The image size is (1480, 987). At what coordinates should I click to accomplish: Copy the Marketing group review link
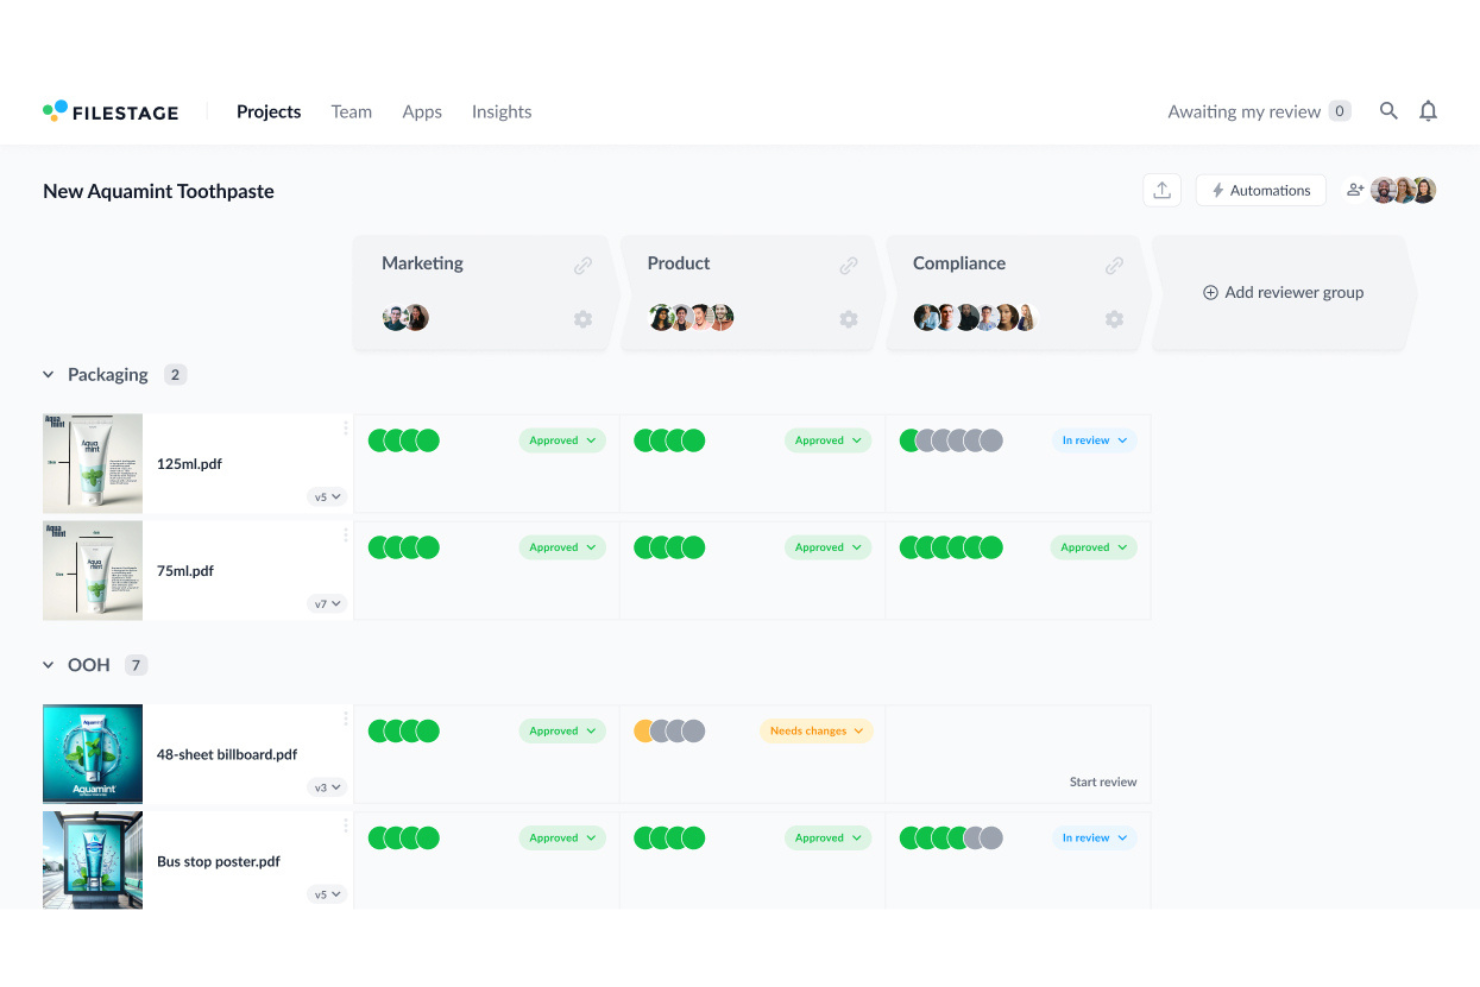583,265
